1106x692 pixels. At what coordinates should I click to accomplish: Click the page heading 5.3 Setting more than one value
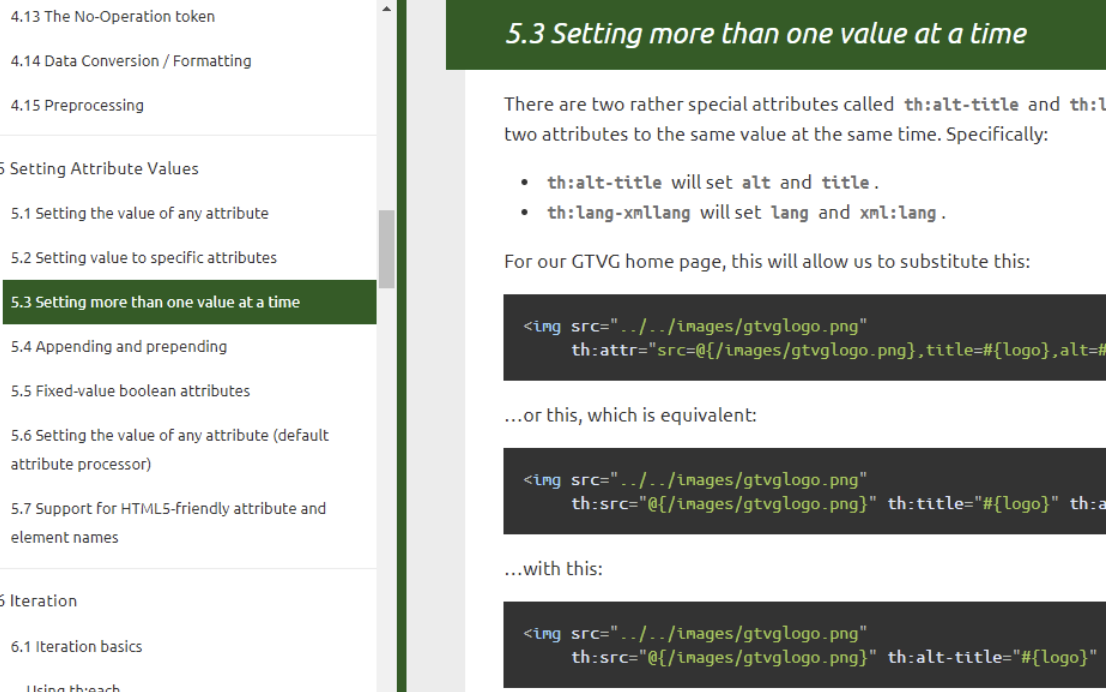pos(766,34)
